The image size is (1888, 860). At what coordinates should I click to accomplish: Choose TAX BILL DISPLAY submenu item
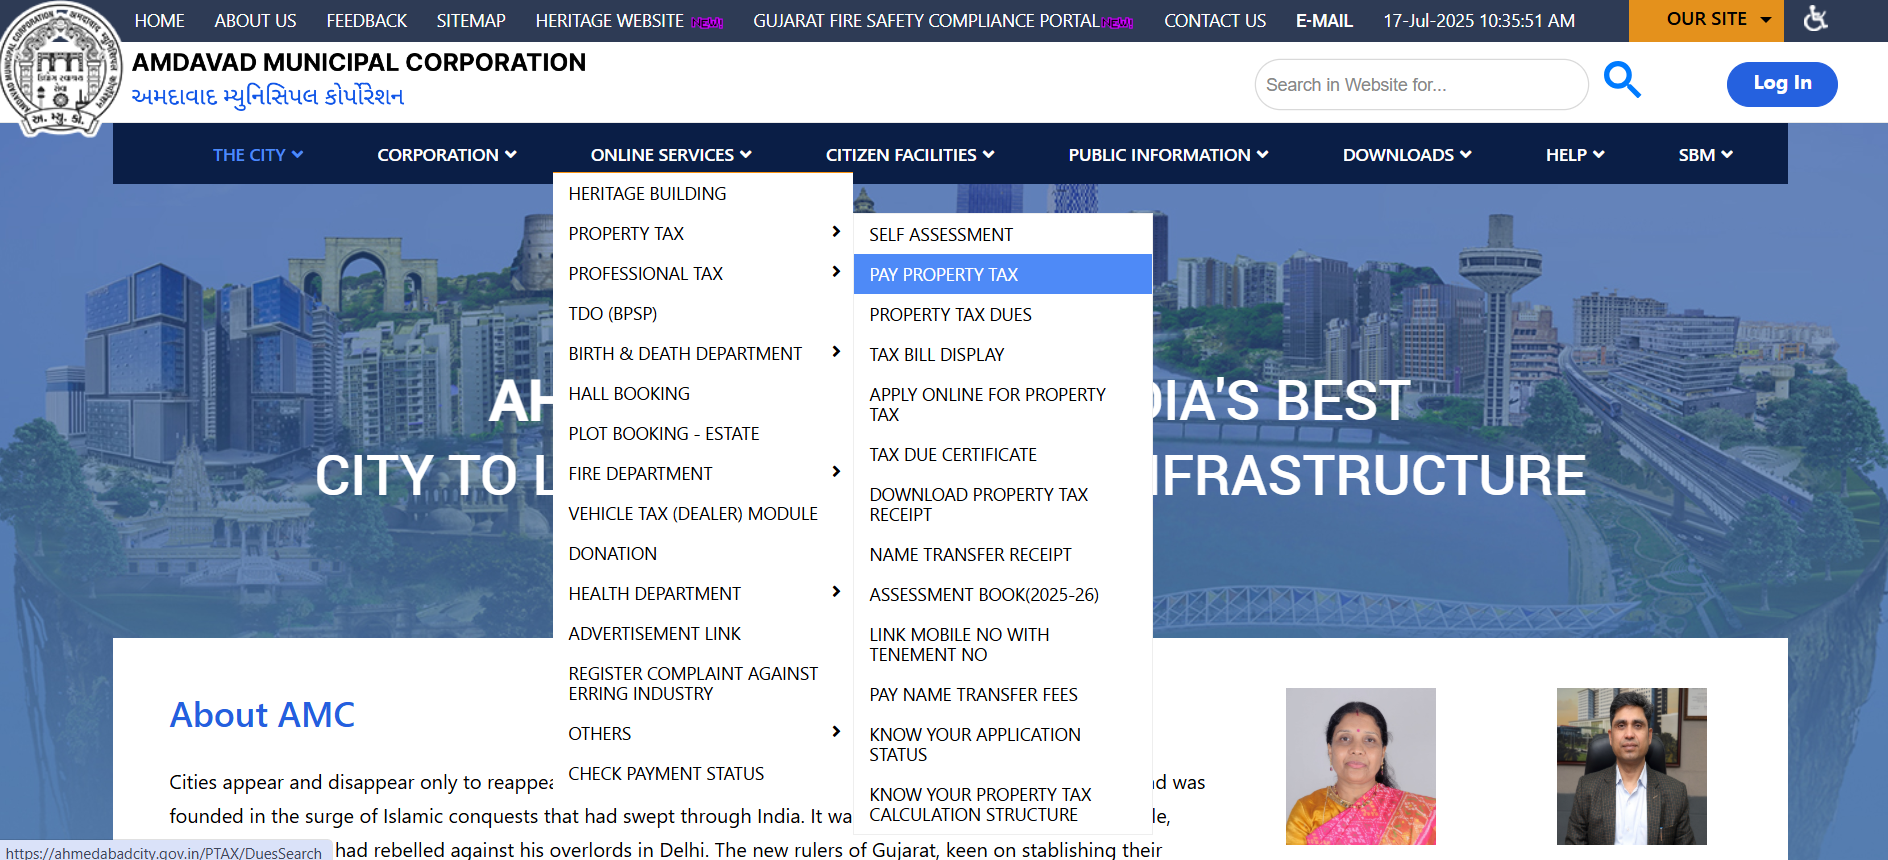point(1003,355)
